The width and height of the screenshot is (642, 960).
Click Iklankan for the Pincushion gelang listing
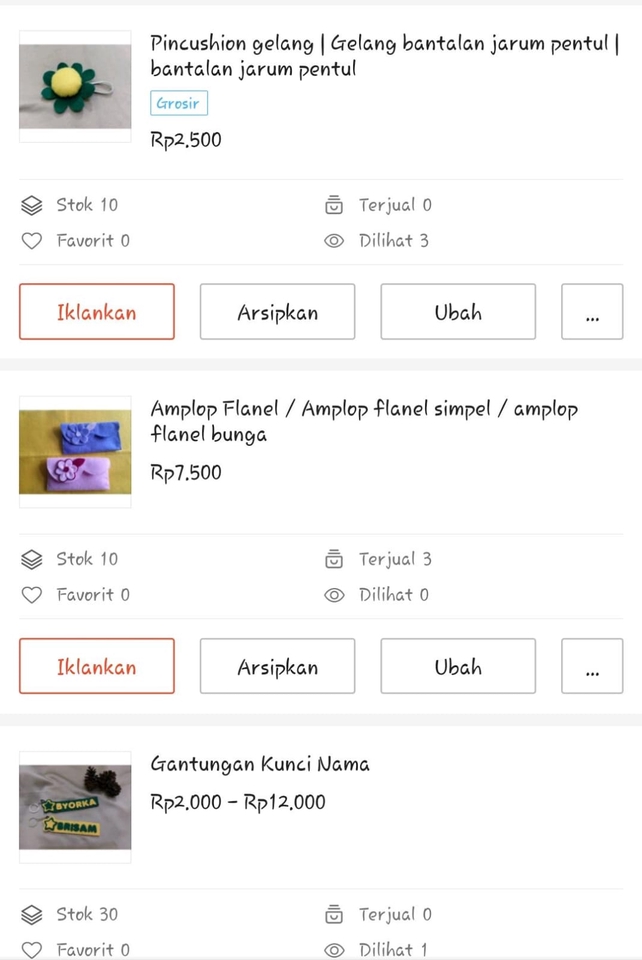click(x=96, y=312)
